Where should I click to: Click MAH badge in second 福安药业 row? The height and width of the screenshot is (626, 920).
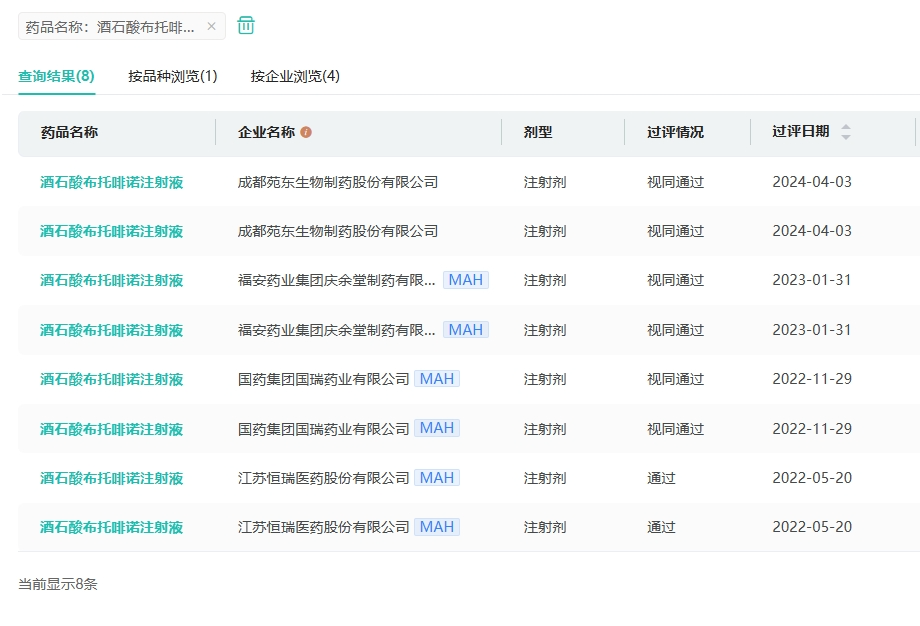coord(465,330)
